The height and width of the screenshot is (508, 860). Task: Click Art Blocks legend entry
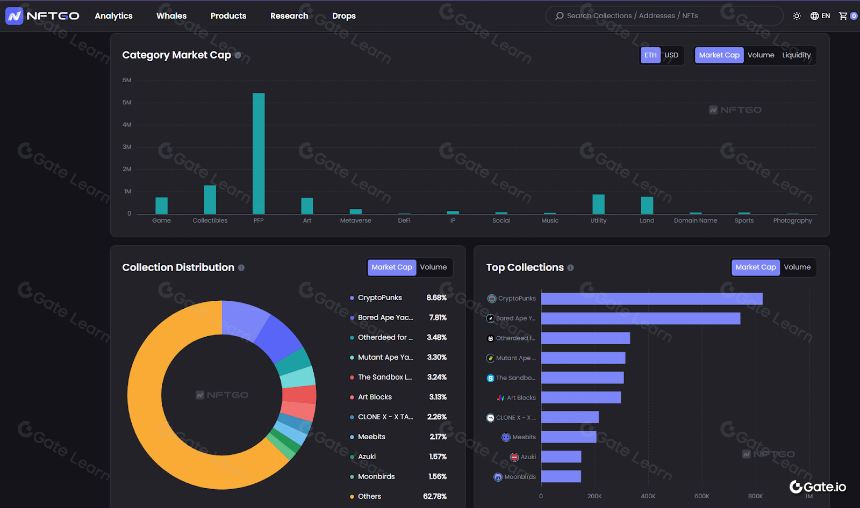click(398, 397)
